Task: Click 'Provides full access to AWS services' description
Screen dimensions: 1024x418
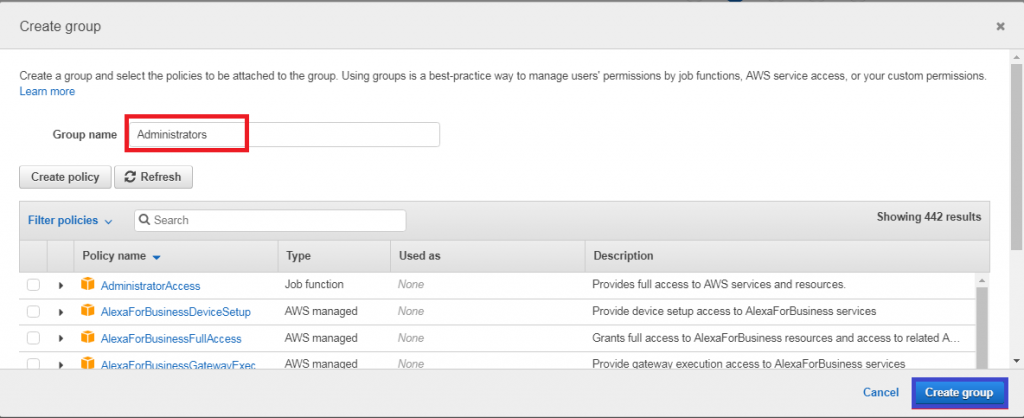Action: pos(719,285)
